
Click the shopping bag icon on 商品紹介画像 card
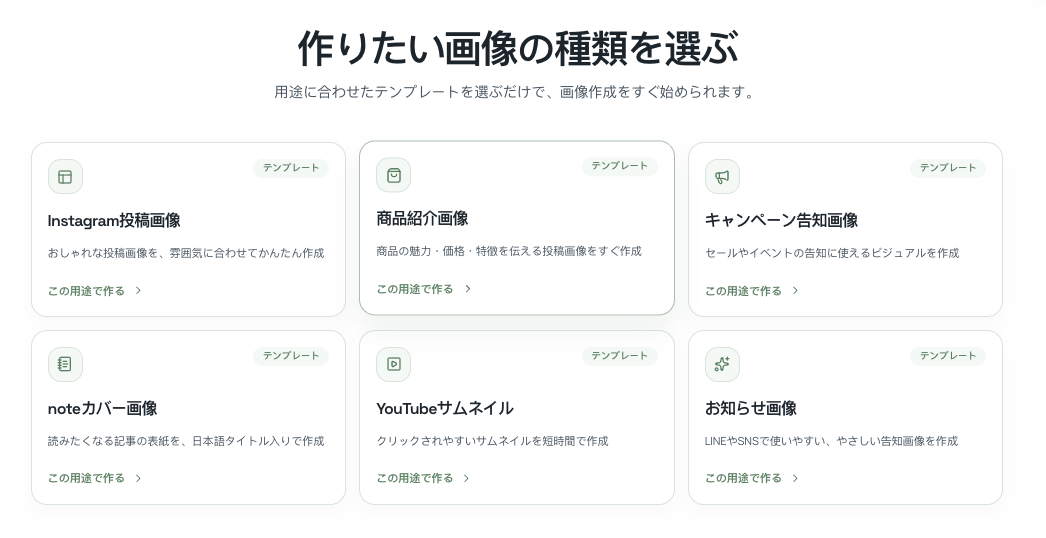click(x=394, y=175)
